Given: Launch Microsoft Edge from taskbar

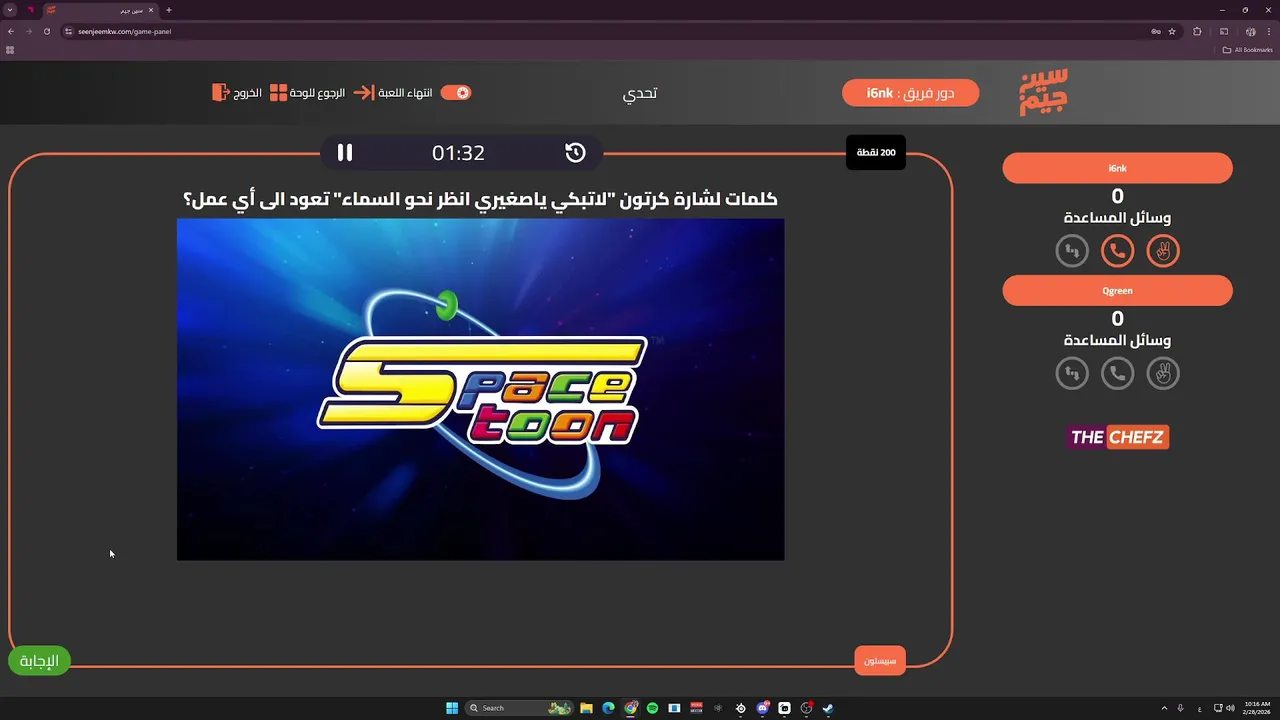Looking at the screenshot, I should pyautogui.click(x=609, y=708).
